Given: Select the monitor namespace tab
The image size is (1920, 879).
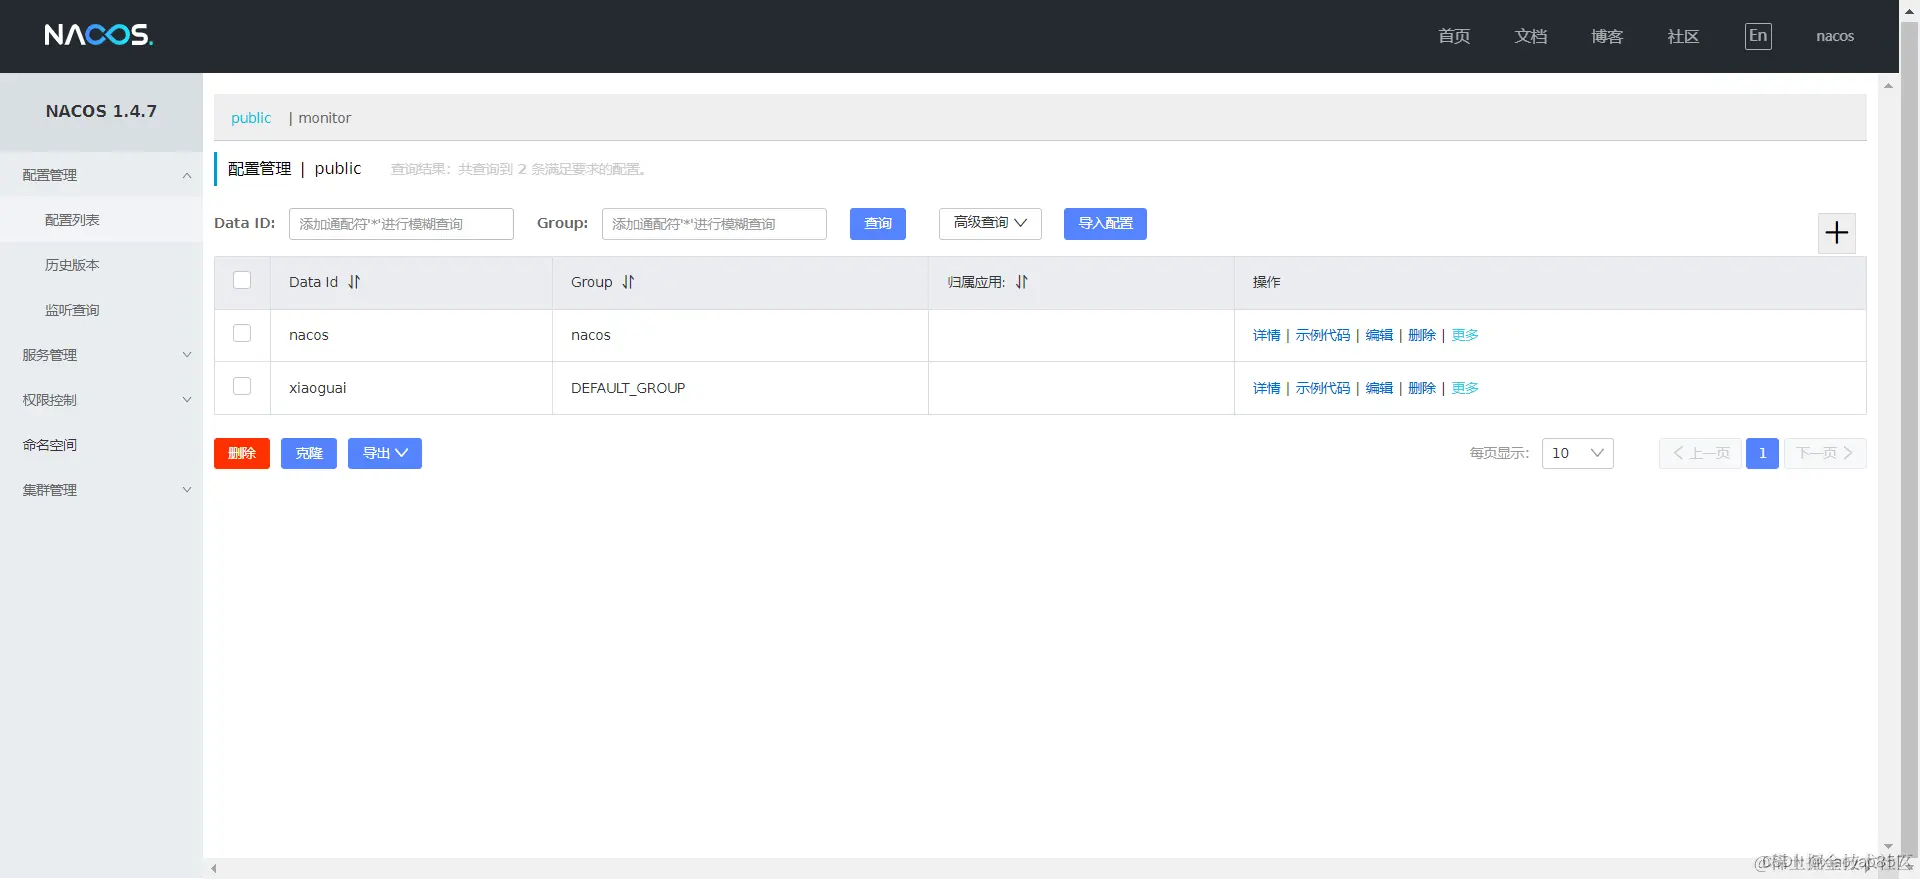Looking at the screenshot, I should 324,118.
